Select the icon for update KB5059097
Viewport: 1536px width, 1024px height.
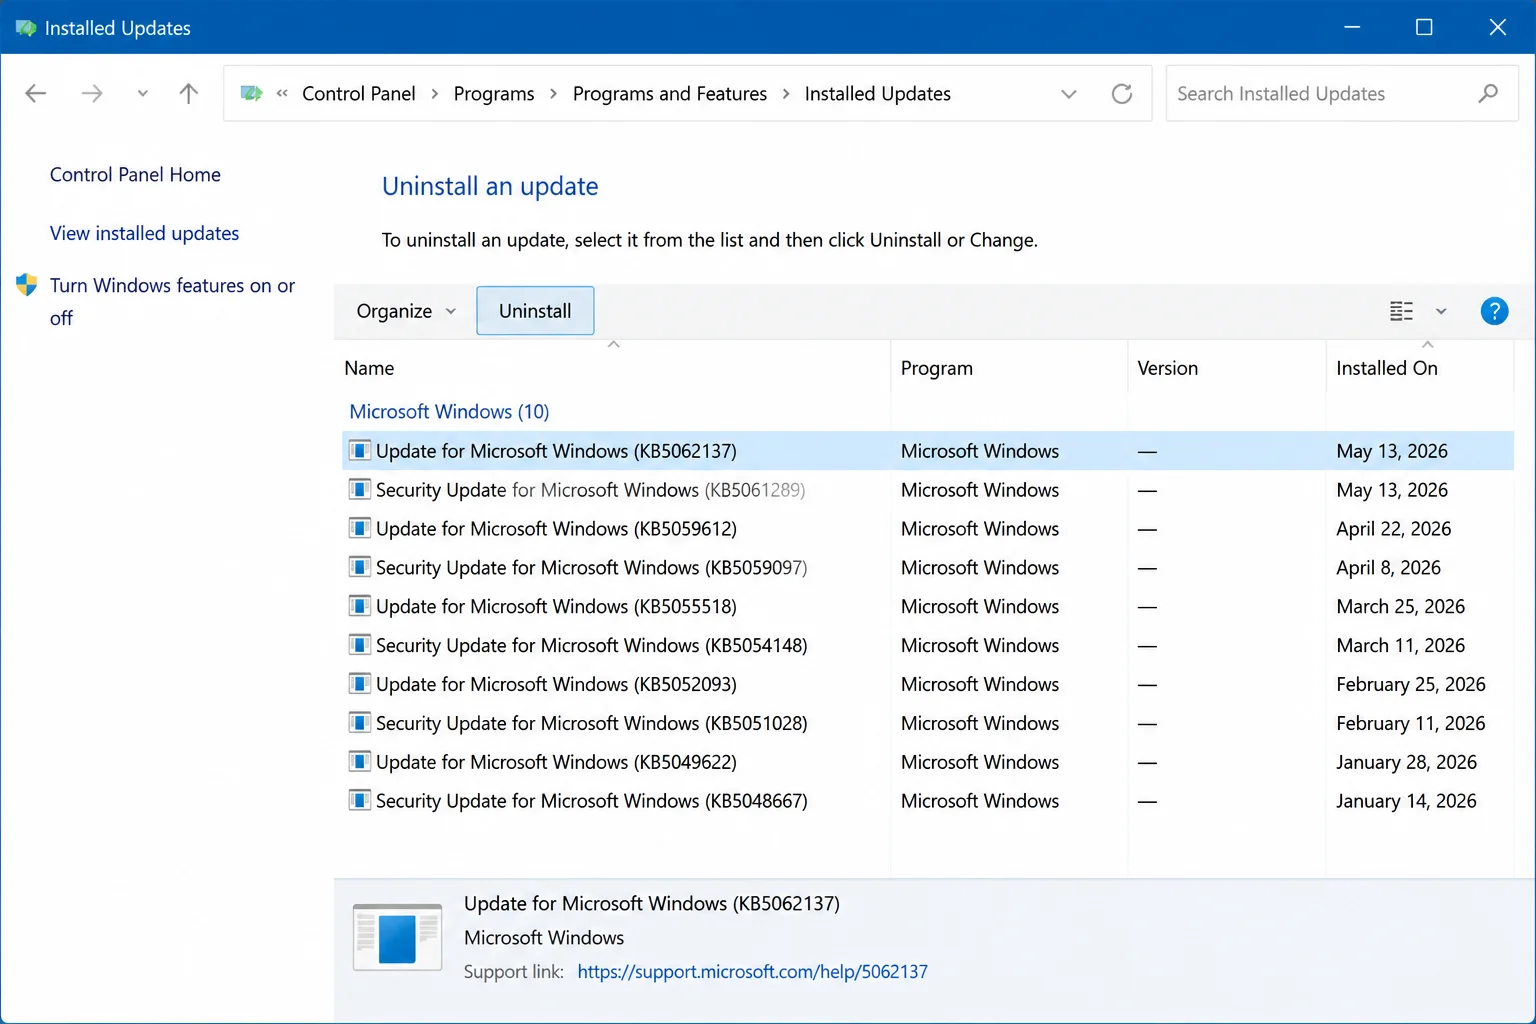pyautogui.click(x=360, y=567)
